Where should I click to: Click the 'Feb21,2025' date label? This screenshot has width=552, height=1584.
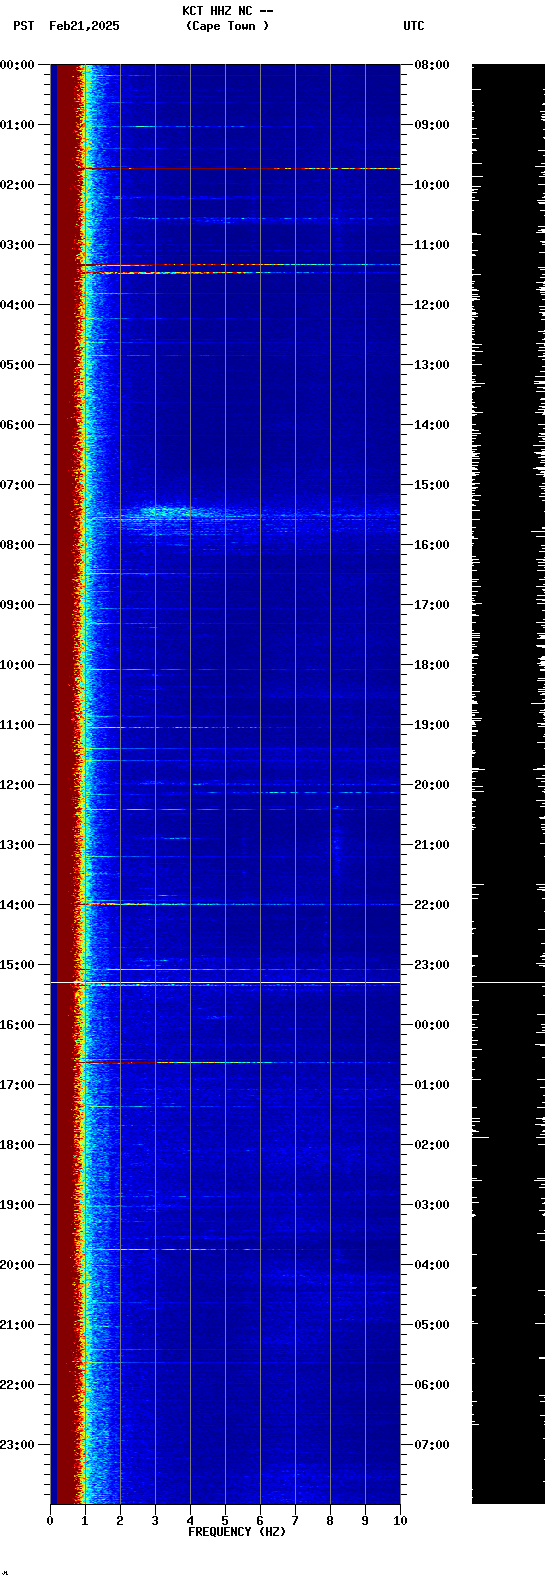coord(84,26)
